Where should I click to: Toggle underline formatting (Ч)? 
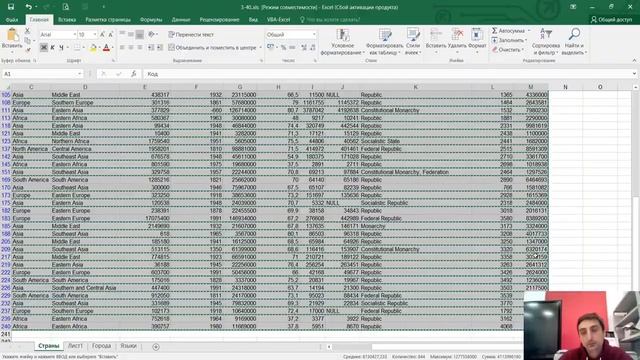61,48
